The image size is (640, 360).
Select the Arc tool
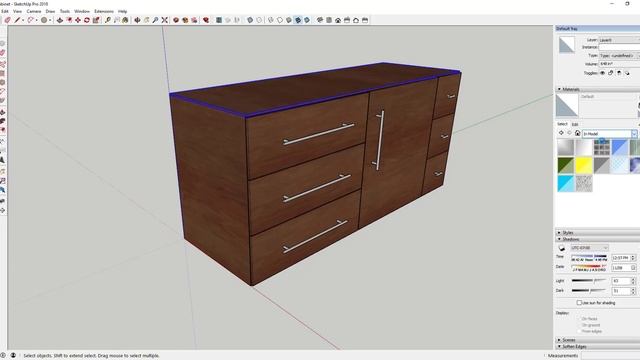(31, 20)
